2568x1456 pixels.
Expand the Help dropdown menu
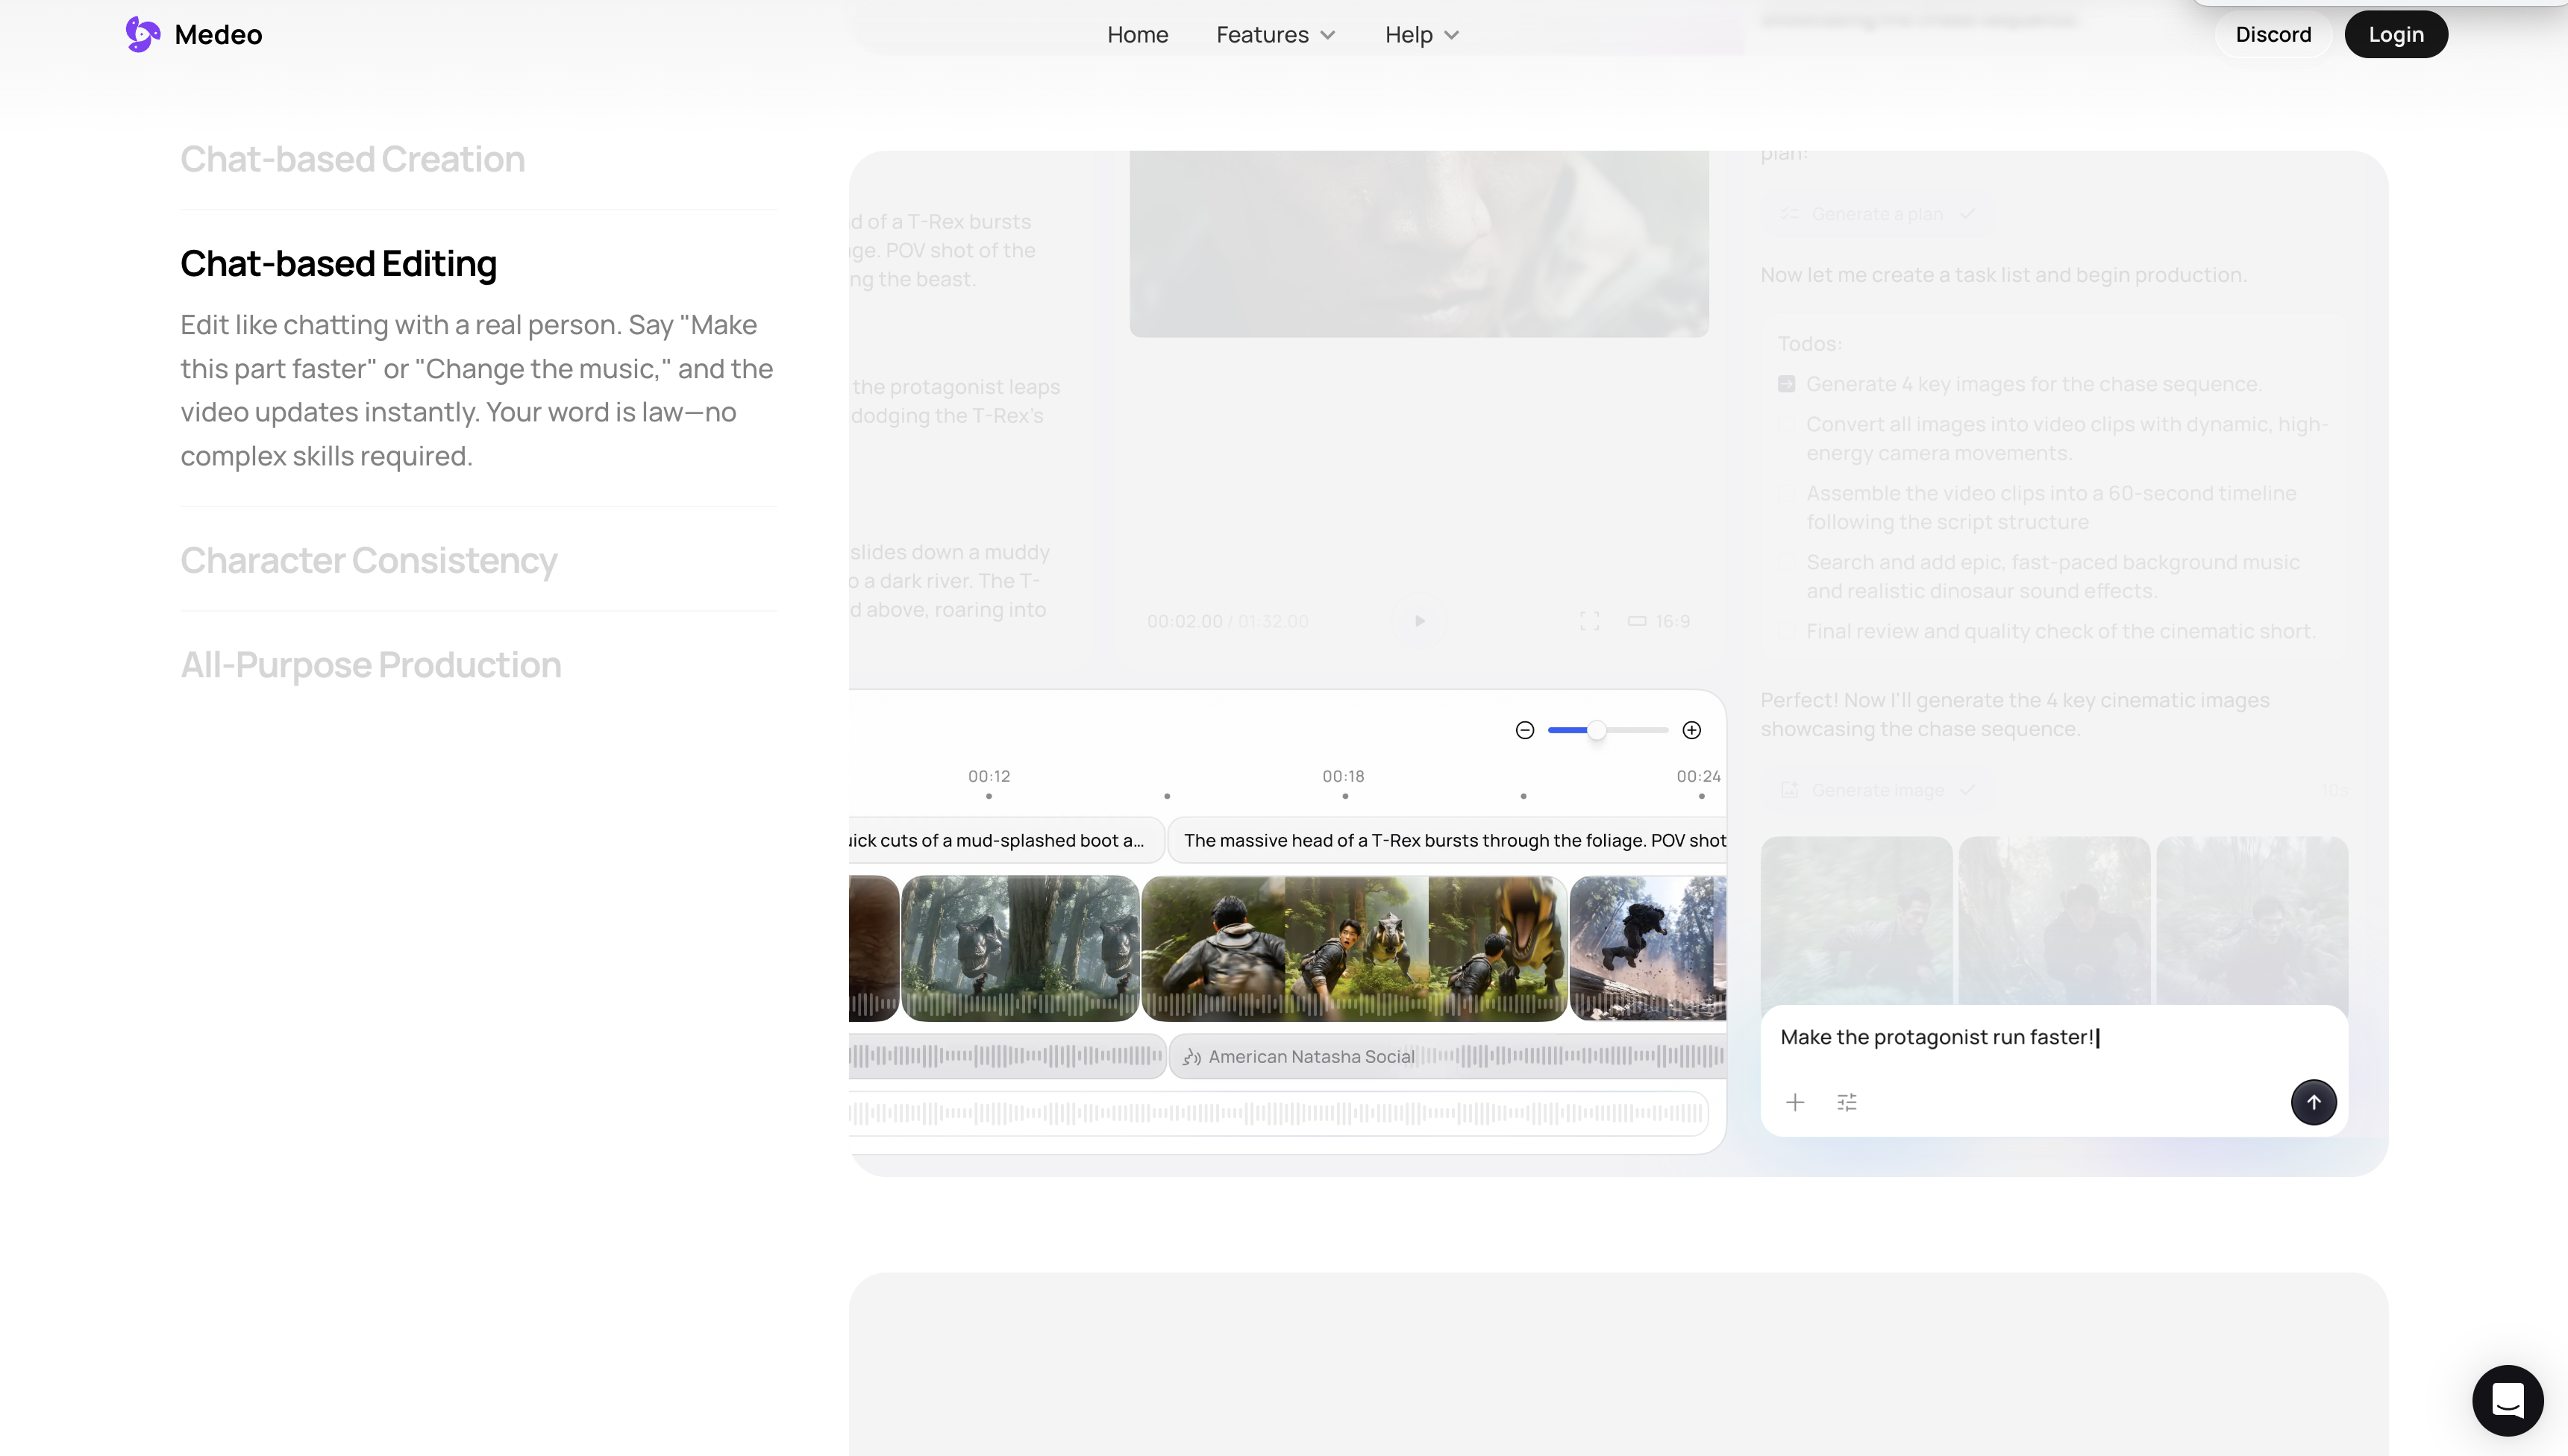tap(1421, 34)
